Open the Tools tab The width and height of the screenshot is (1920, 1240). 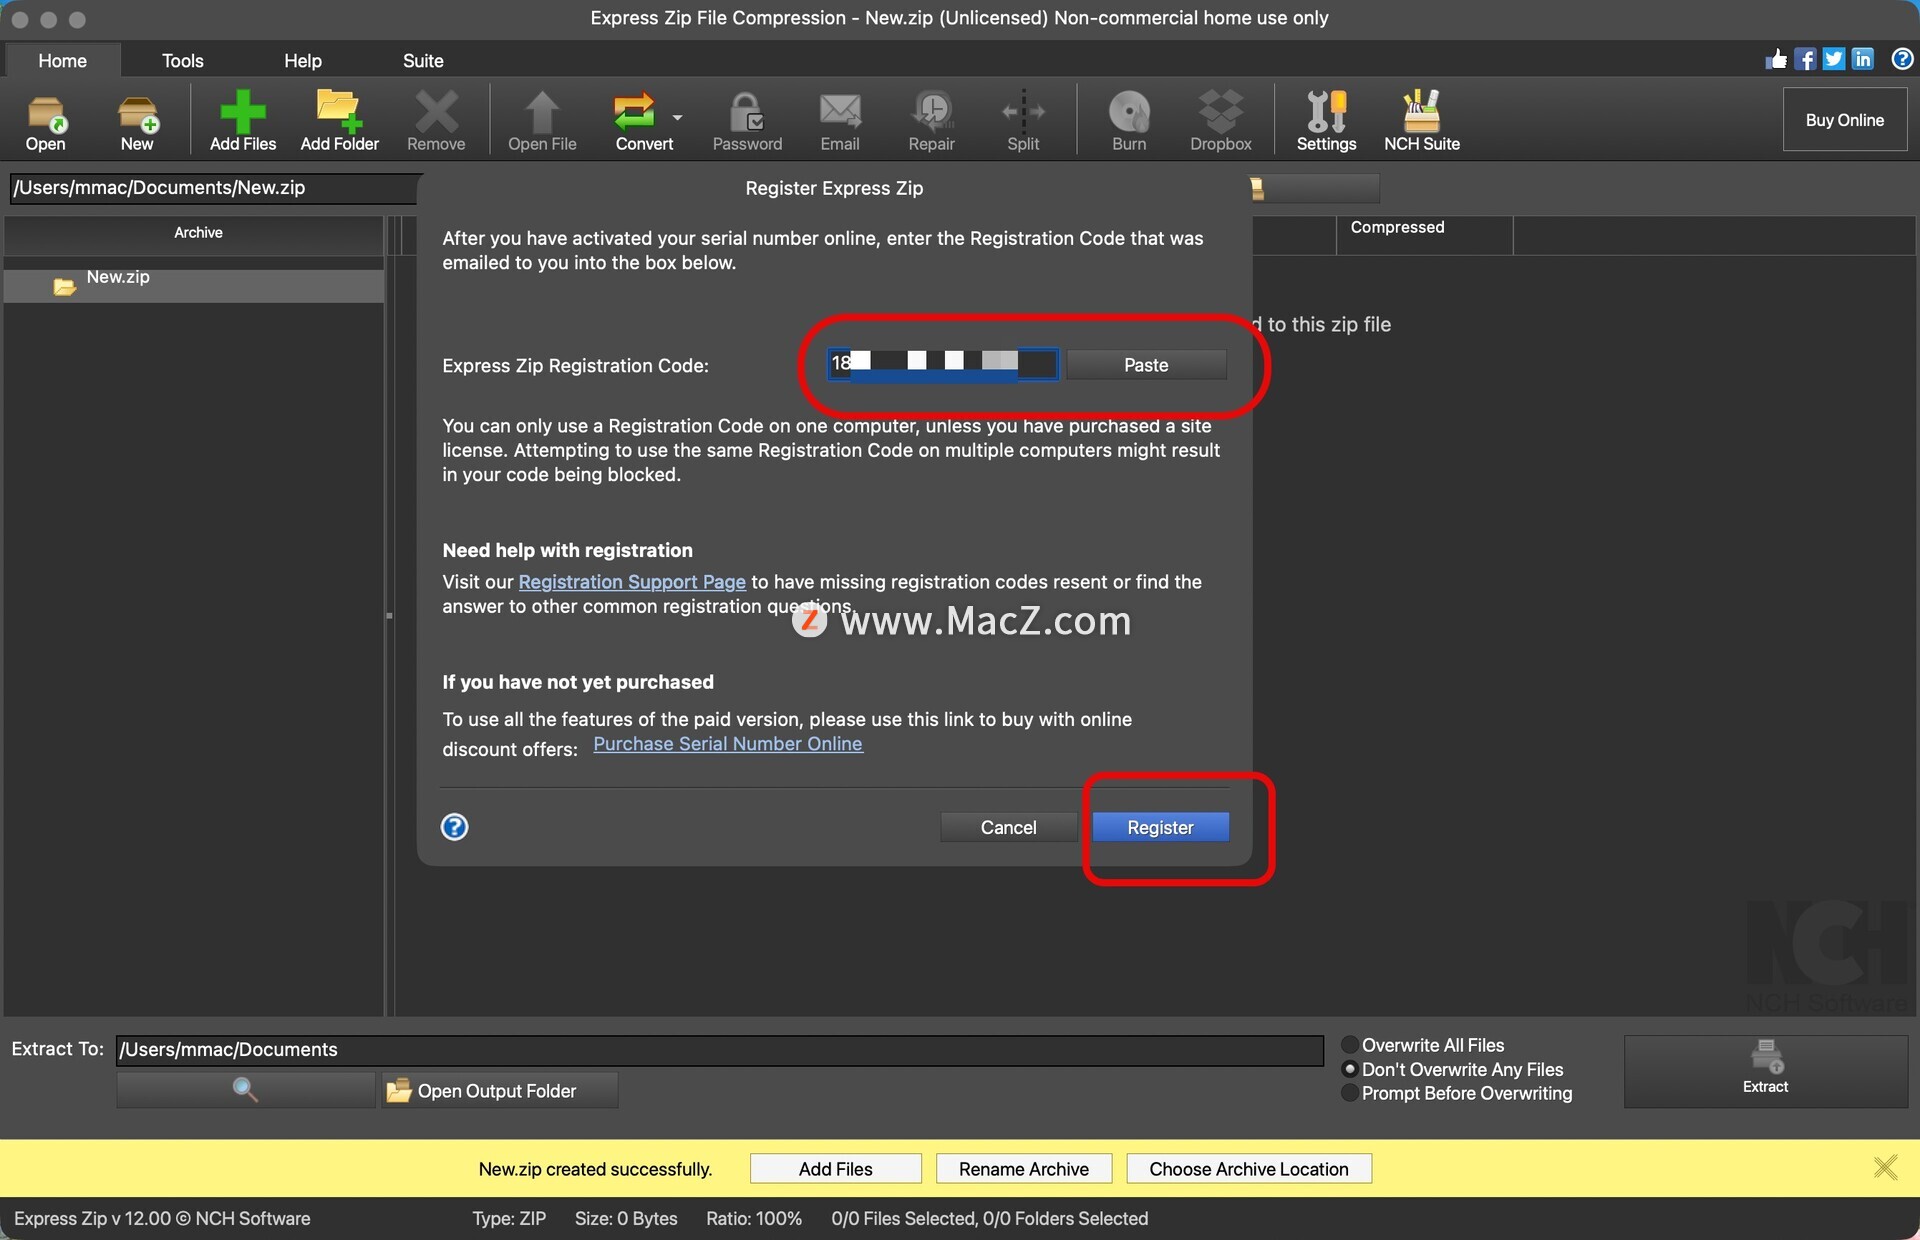182,61
